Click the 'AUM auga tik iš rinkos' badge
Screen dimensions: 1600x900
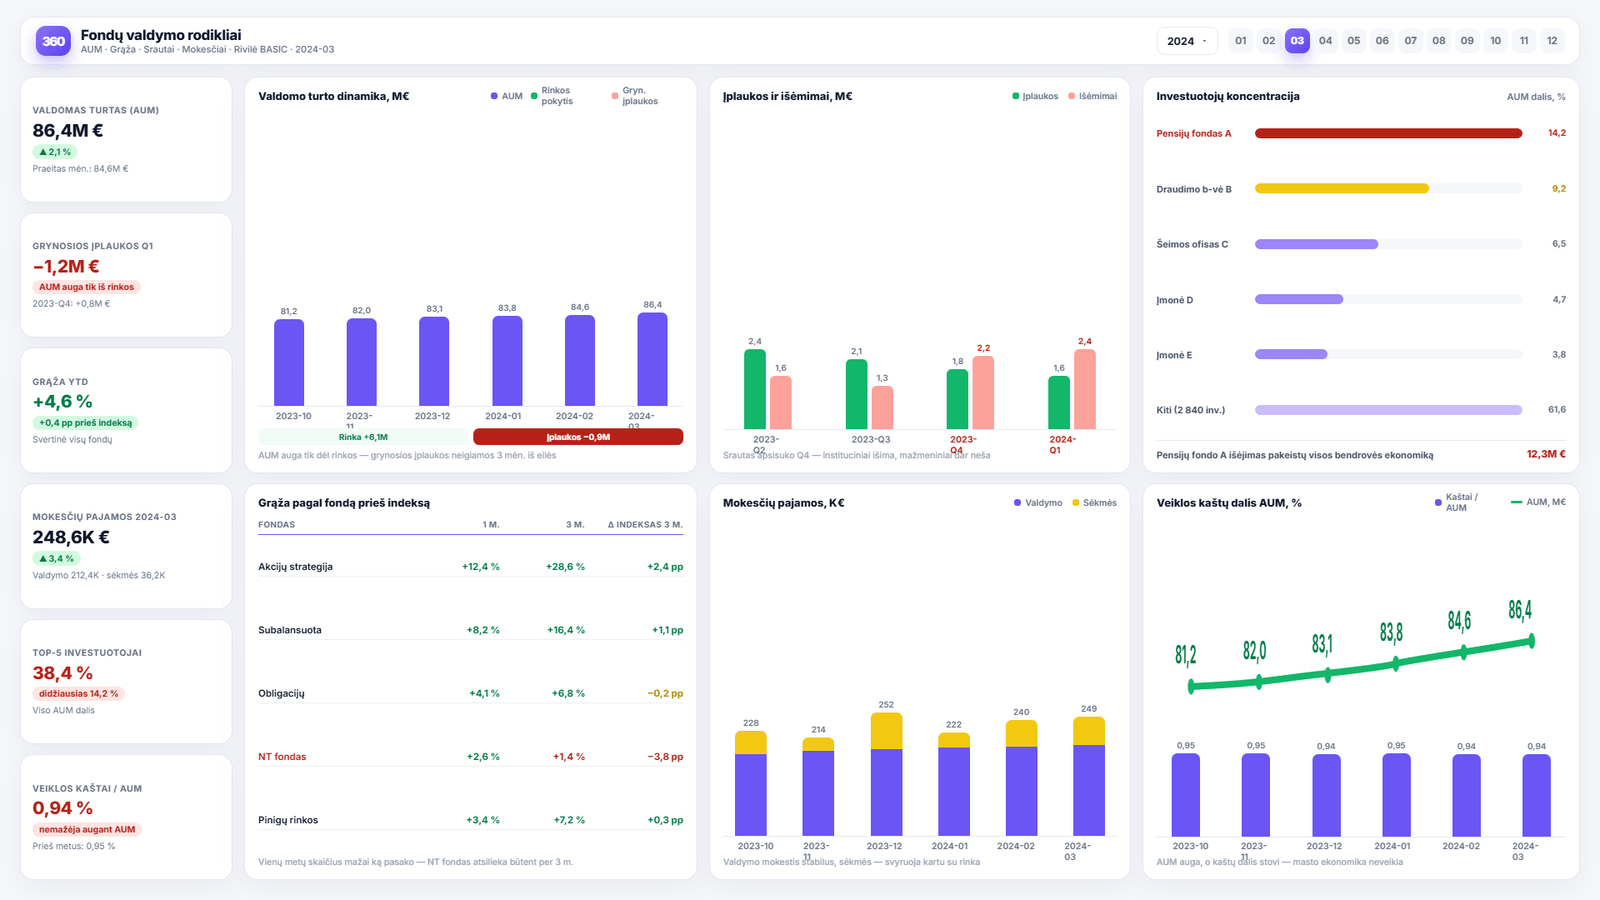86,287
